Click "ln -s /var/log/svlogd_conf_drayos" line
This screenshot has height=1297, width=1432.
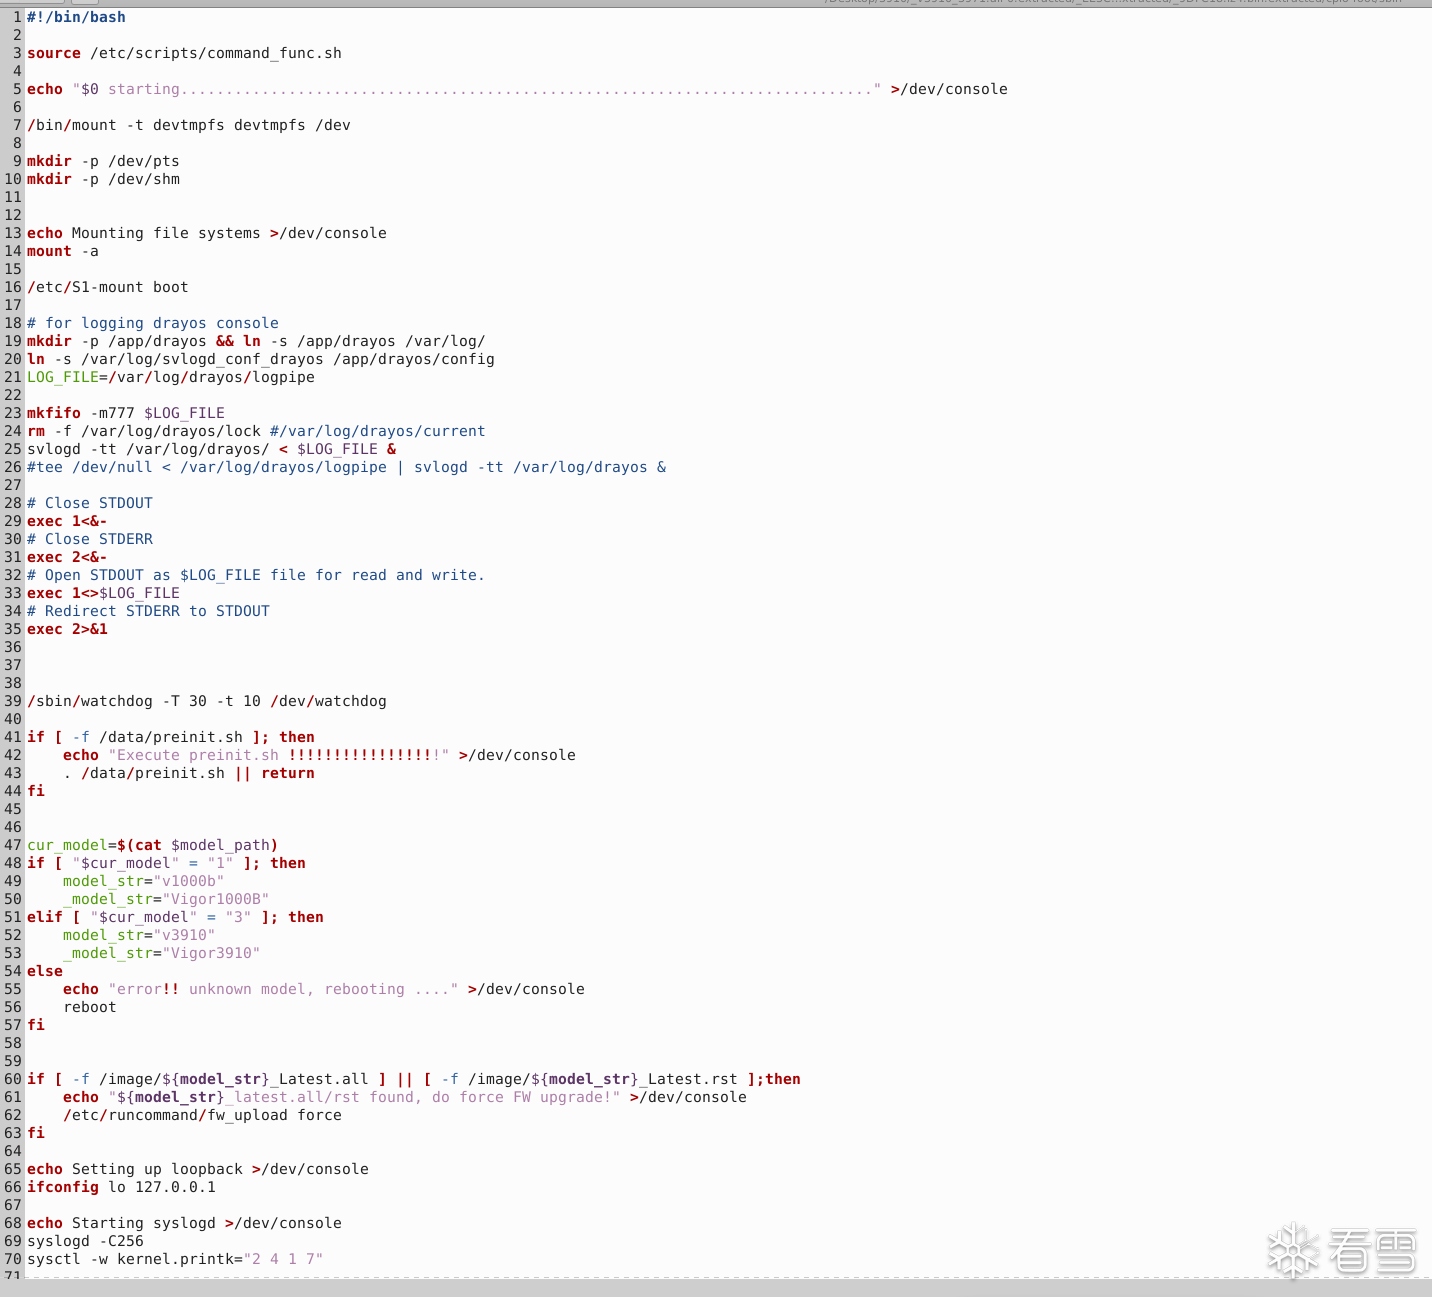(x=261, y=359)
